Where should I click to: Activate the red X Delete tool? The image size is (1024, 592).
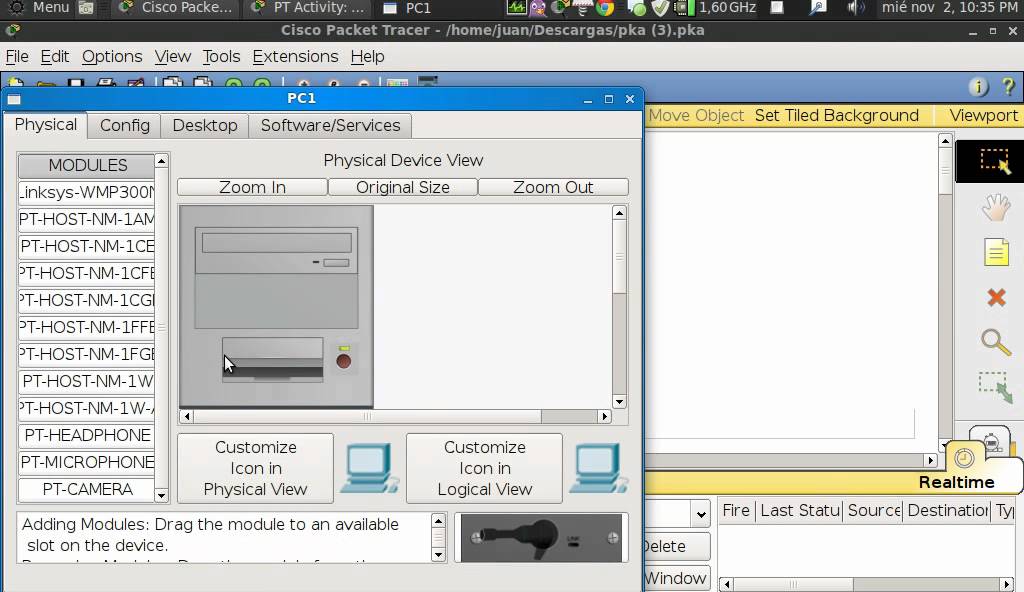pos(996,297)
